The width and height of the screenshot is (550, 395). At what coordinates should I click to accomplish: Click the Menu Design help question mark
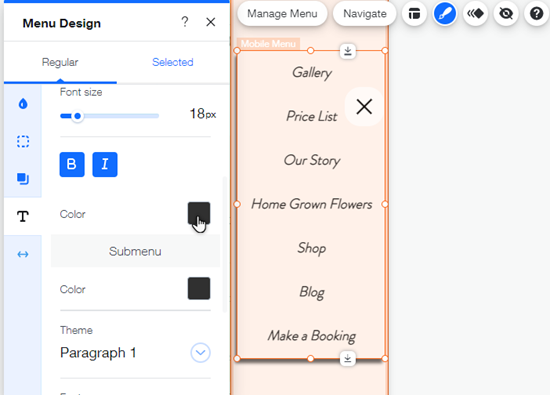(185, 22)
